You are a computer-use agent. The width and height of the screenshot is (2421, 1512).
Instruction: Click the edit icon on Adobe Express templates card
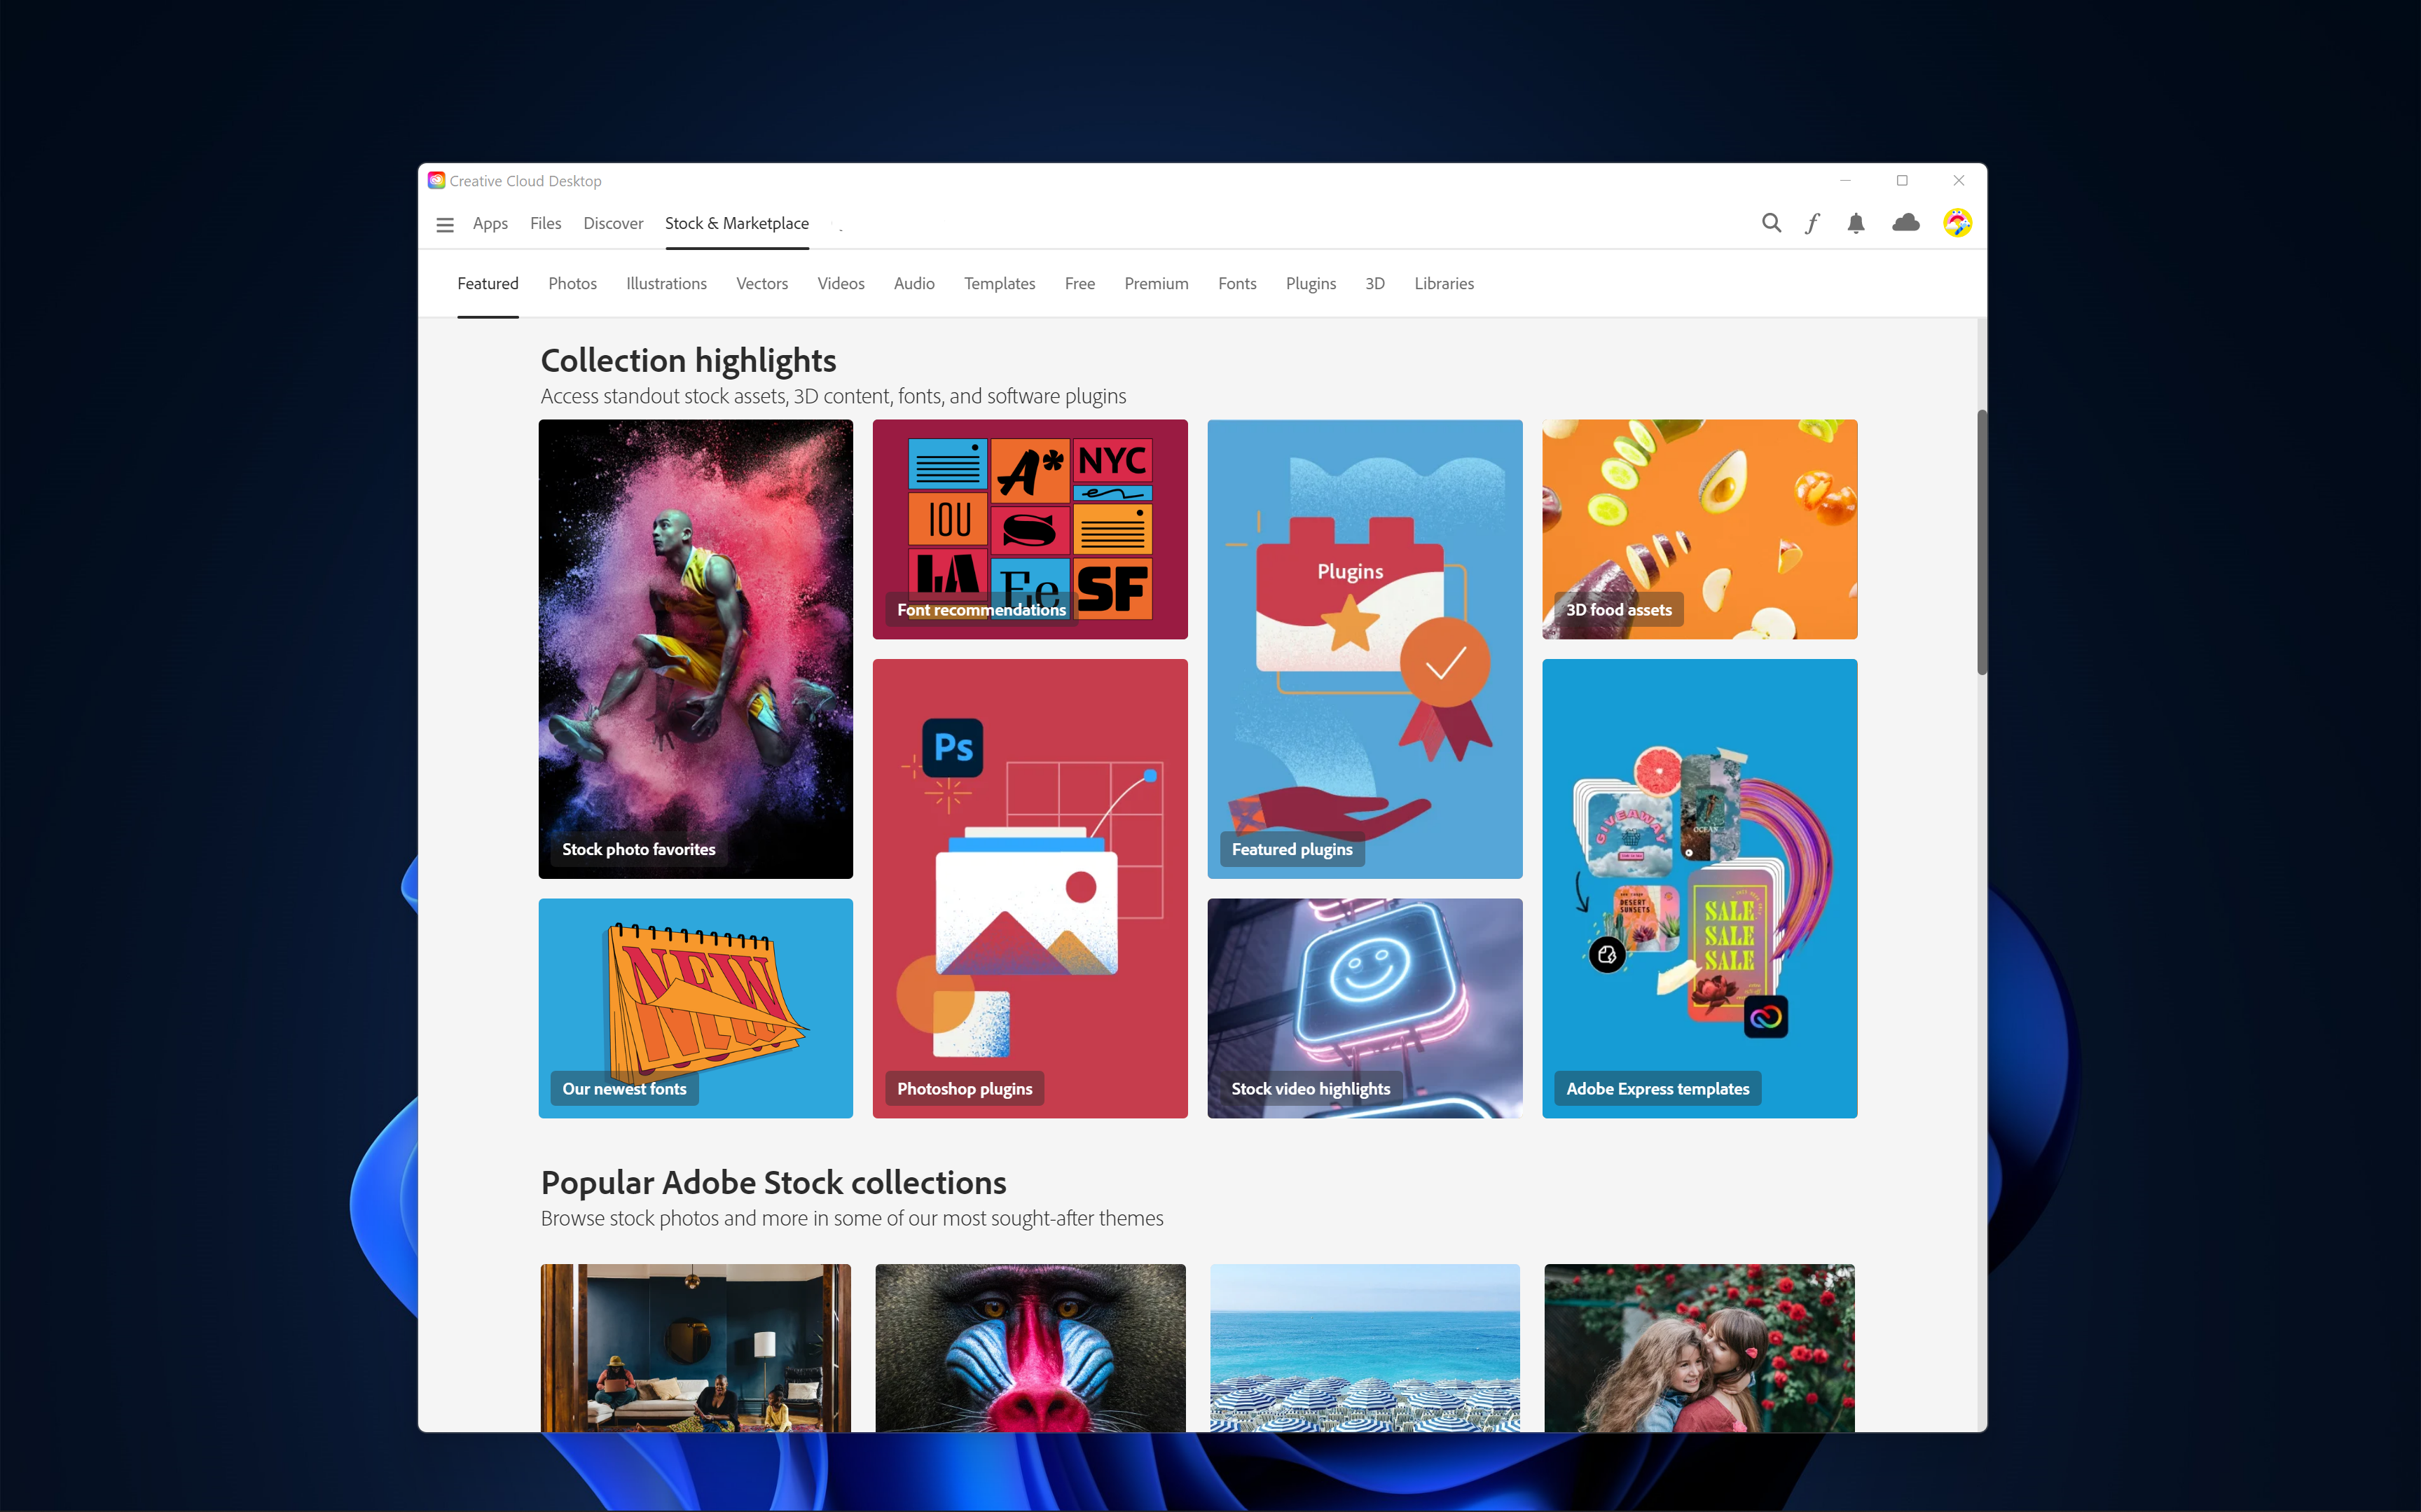pos(1606,955)
